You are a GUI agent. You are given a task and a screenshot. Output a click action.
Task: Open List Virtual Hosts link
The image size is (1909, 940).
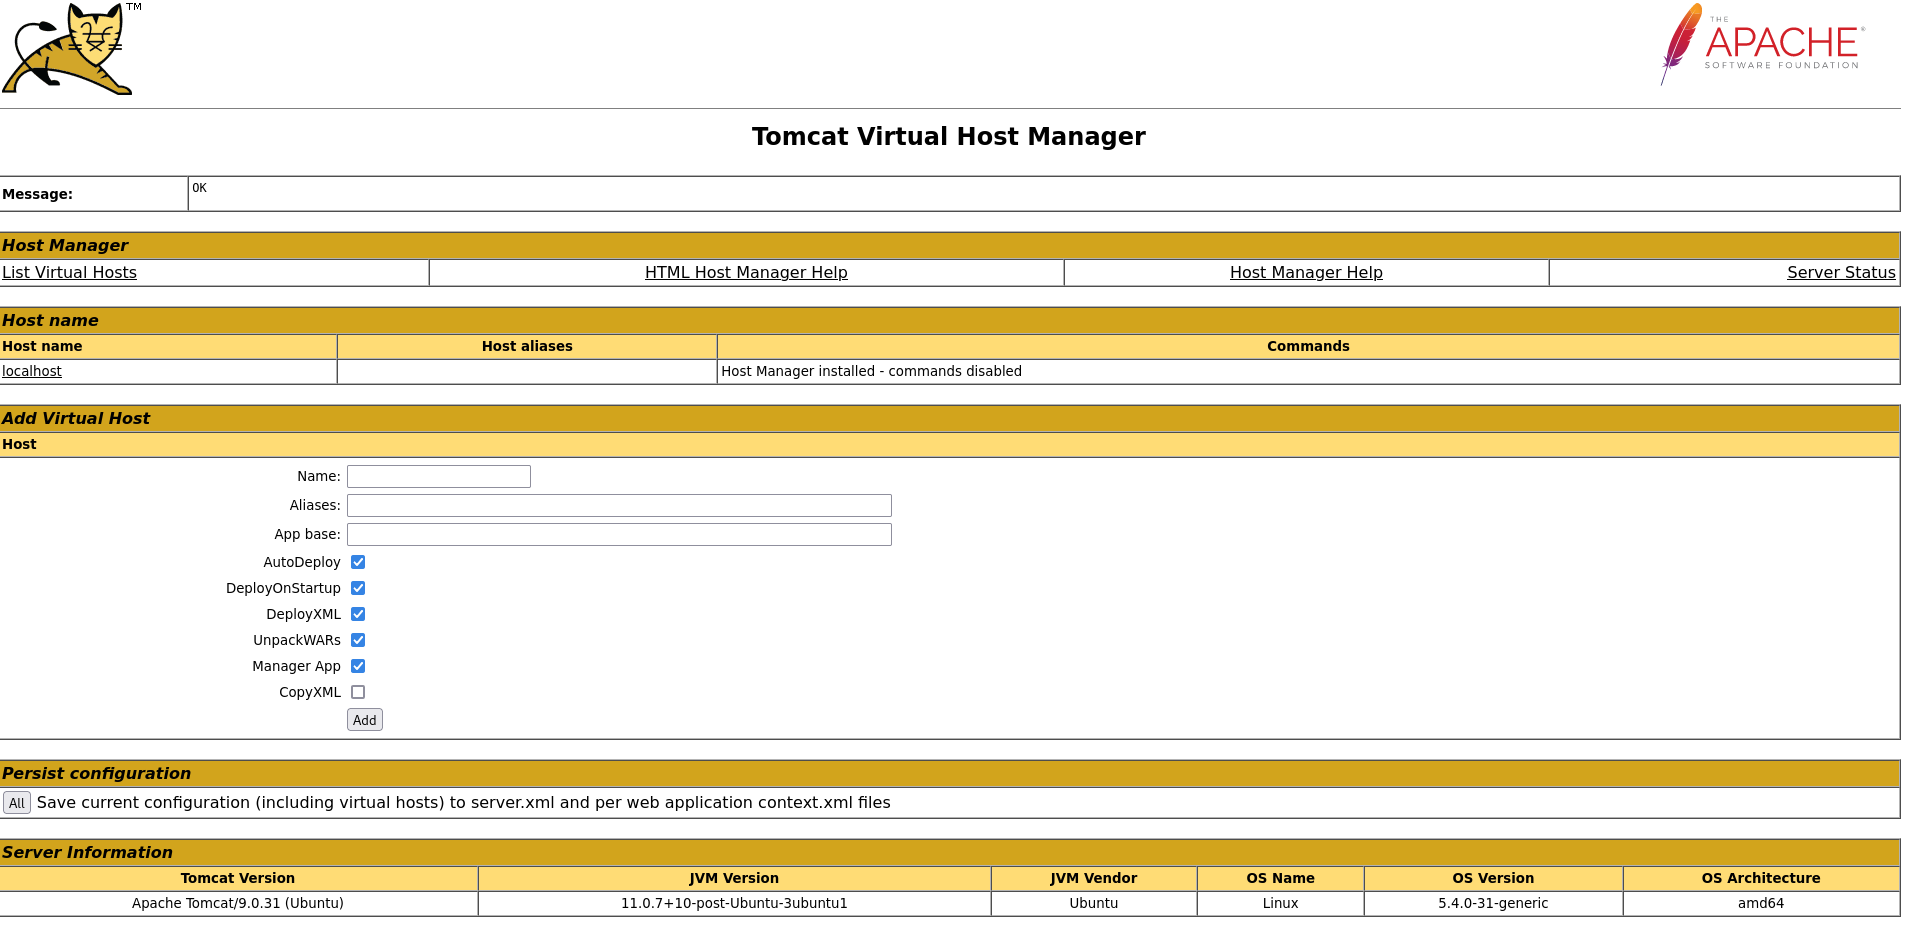coord(69,273)
